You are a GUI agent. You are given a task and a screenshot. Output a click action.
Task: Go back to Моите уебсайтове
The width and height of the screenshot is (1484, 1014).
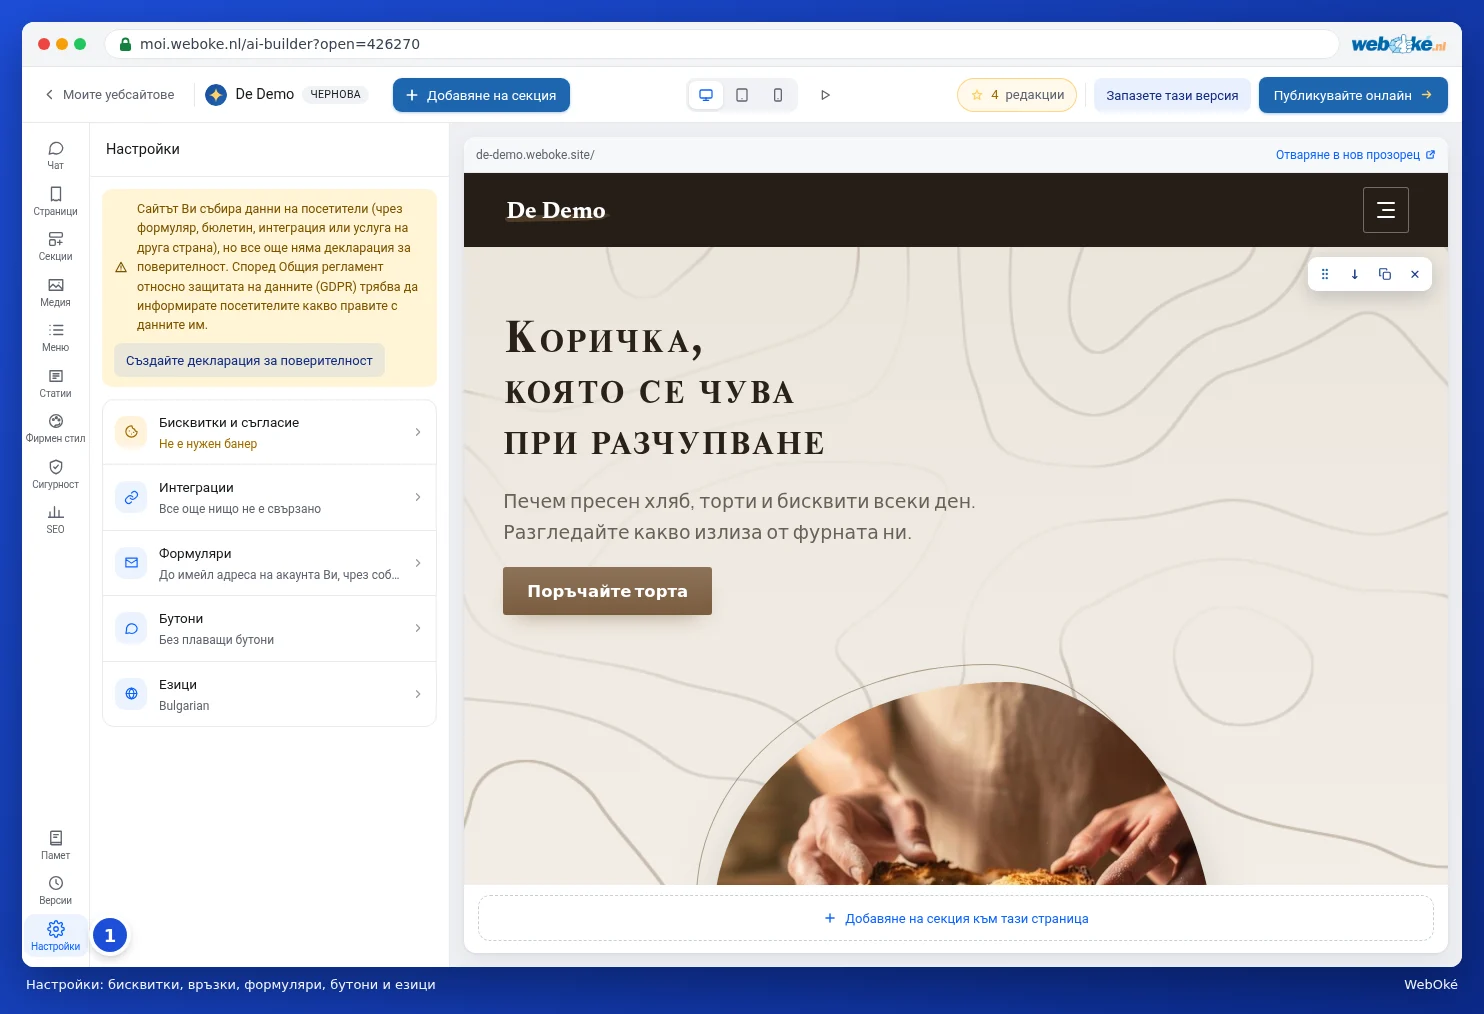tap(109, 95)
